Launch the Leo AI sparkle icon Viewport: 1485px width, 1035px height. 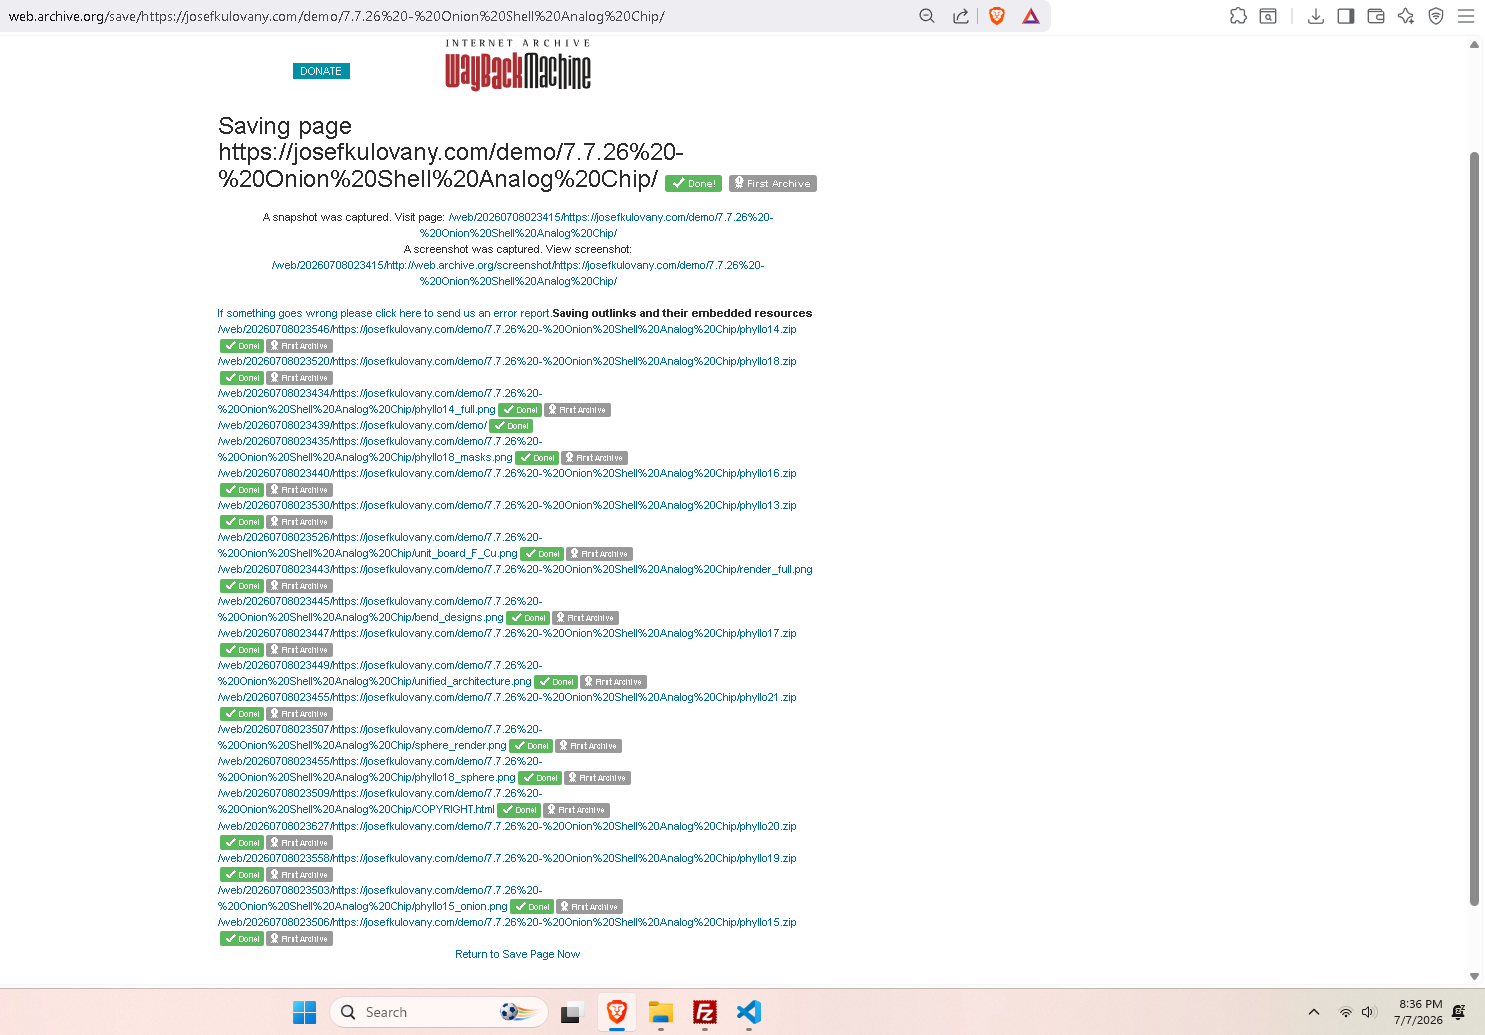[x=1406, y=16]
